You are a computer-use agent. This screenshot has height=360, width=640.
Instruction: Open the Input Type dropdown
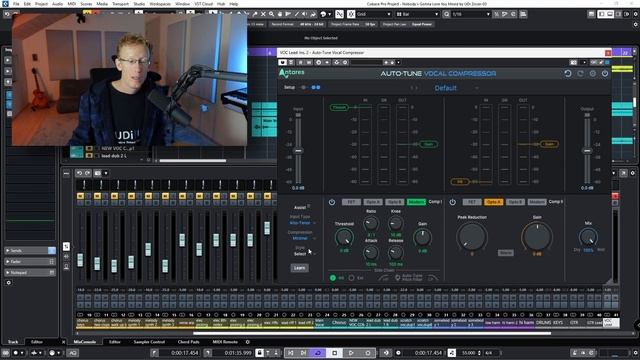click(302, 223)
